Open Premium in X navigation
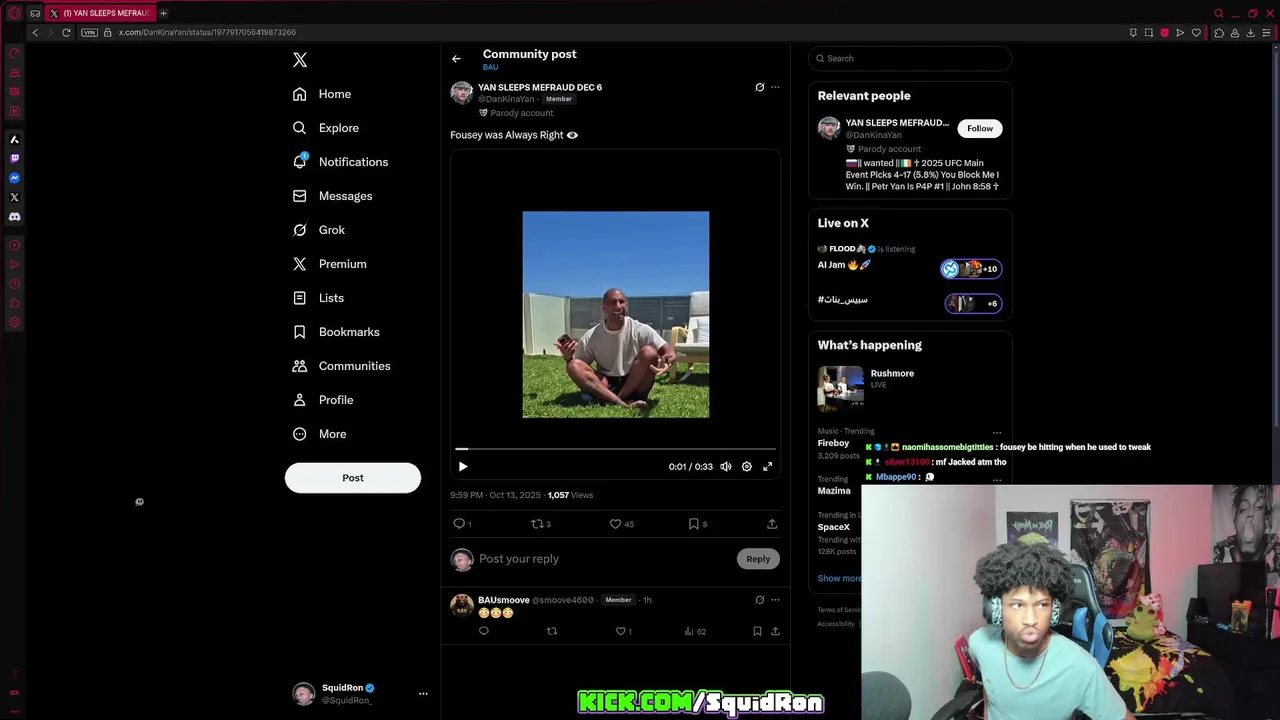1280x720 pixels. 330,264
